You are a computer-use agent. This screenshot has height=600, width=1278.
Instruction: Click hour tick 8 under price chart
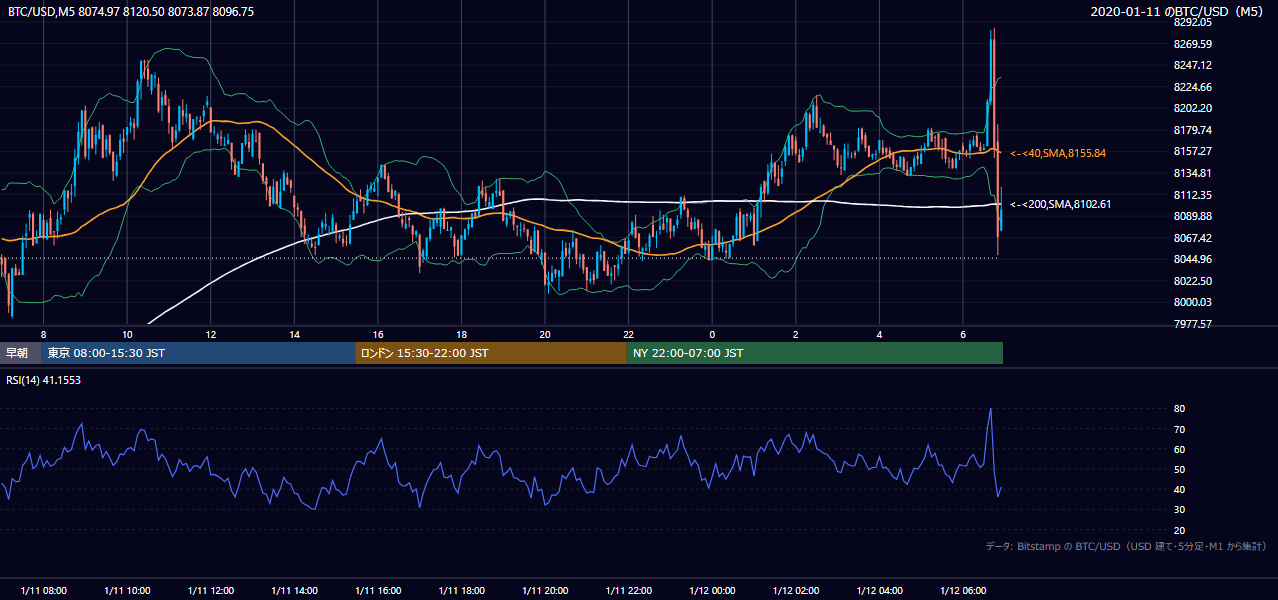(43, 334)
